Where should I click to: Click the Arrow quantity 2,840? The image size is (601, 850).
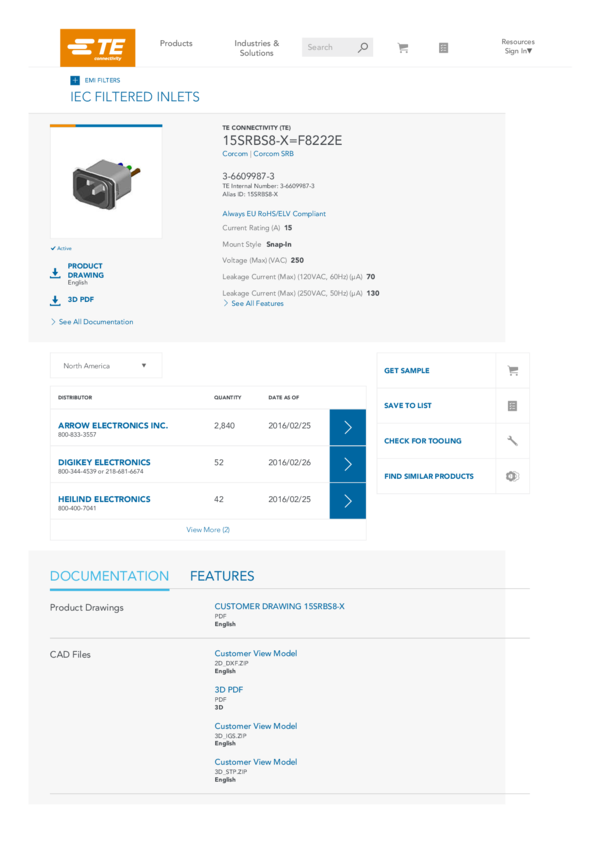tap(224, 426)
